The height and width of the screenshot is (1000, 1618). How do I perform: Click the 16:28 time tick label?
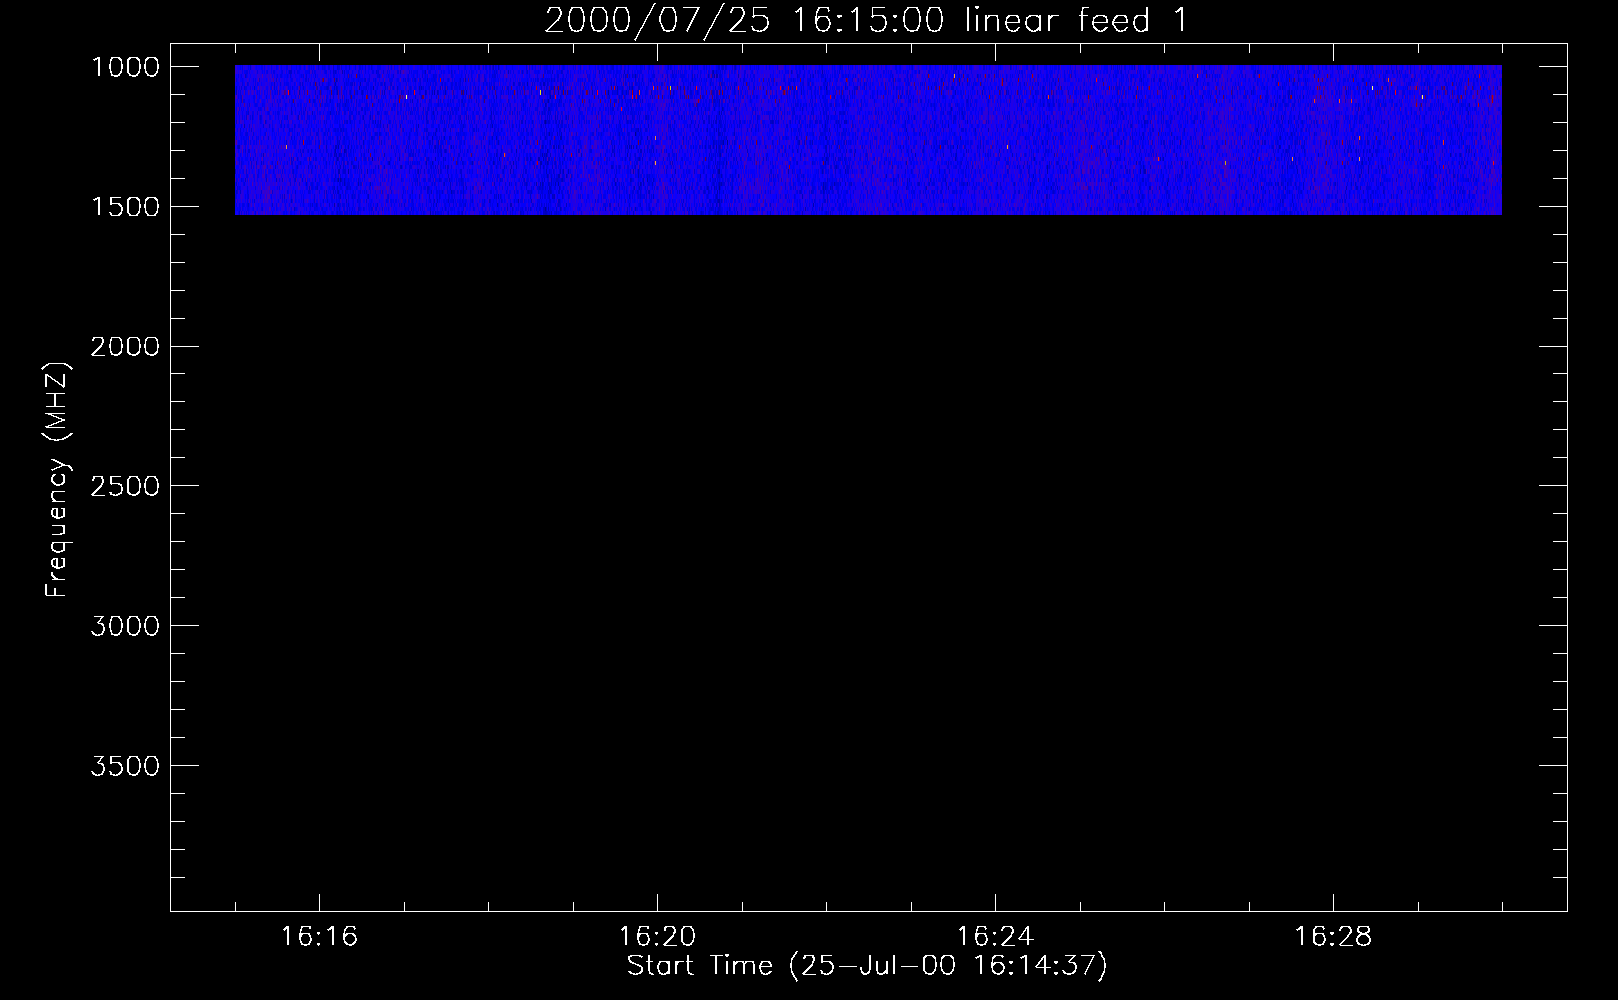coord(1333,937)
